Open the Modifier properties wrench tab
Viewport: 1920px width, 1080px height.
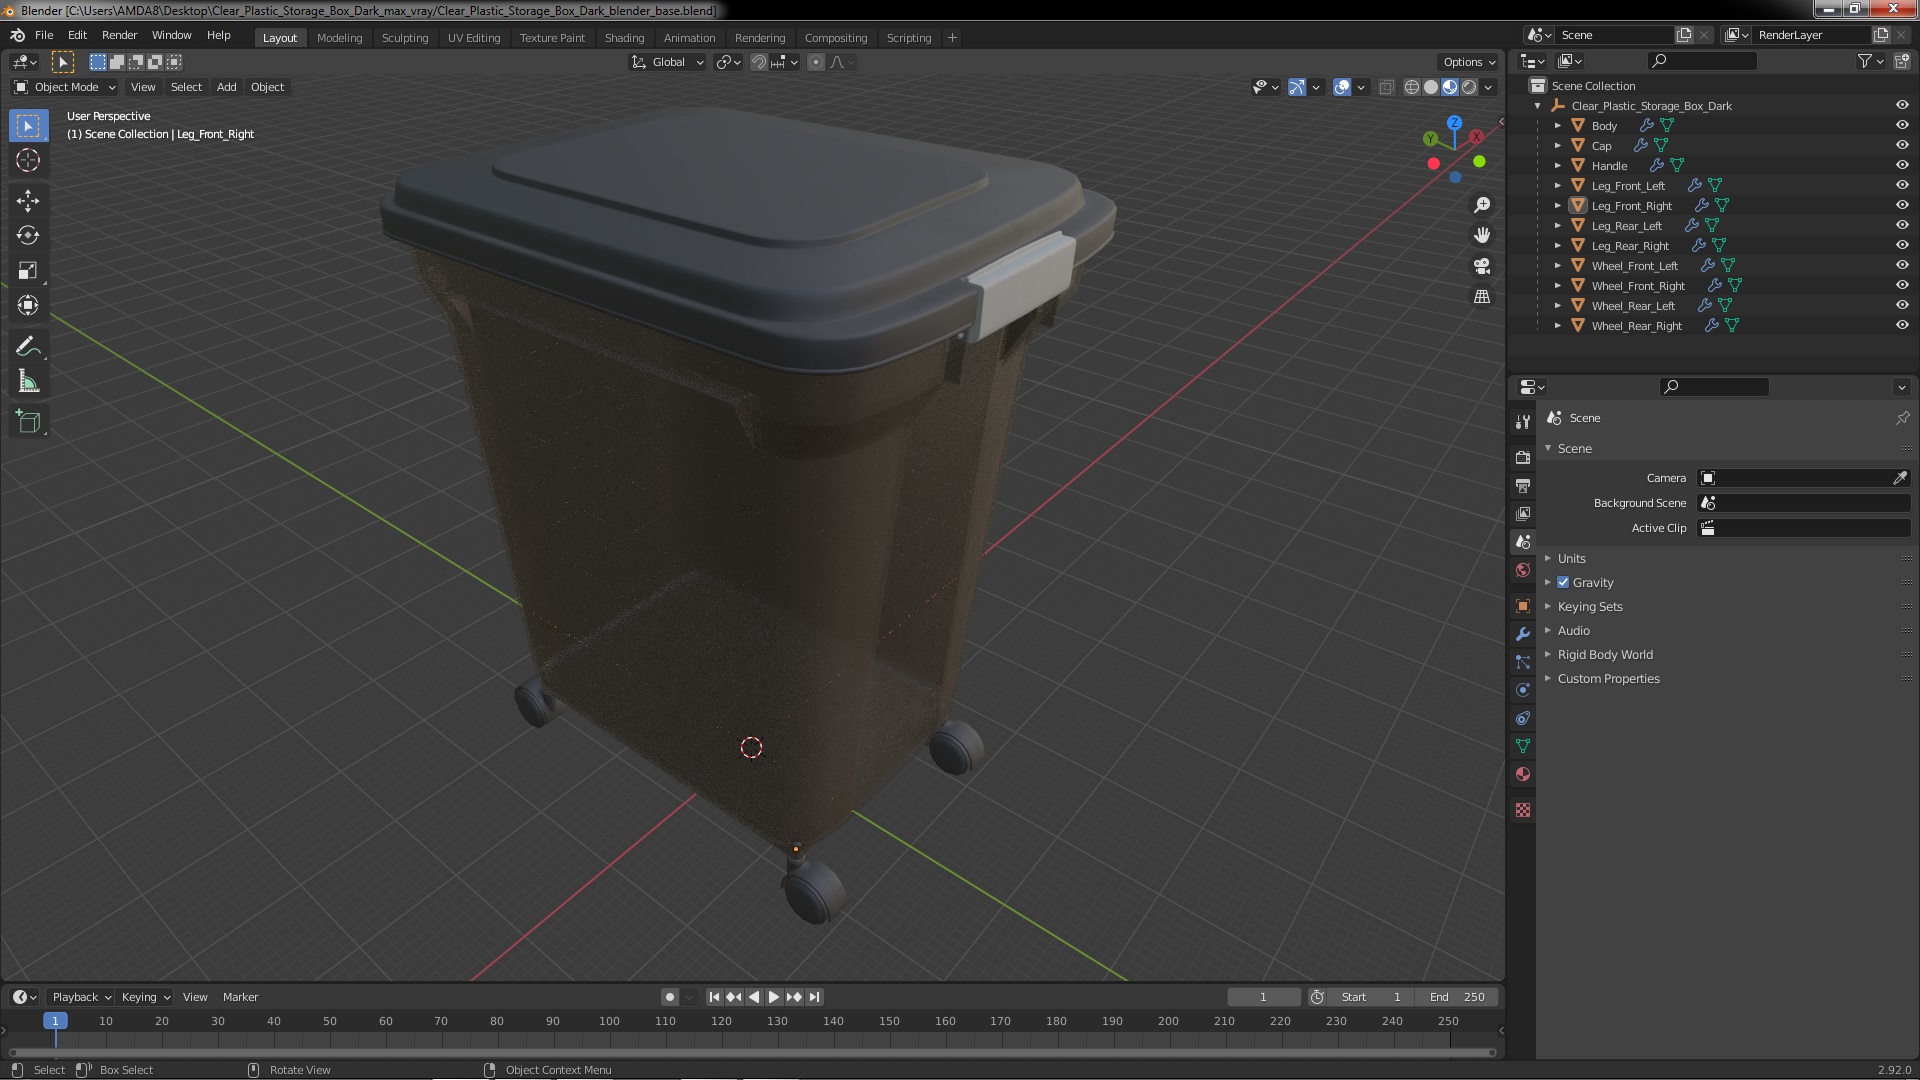coord(1523,634)
